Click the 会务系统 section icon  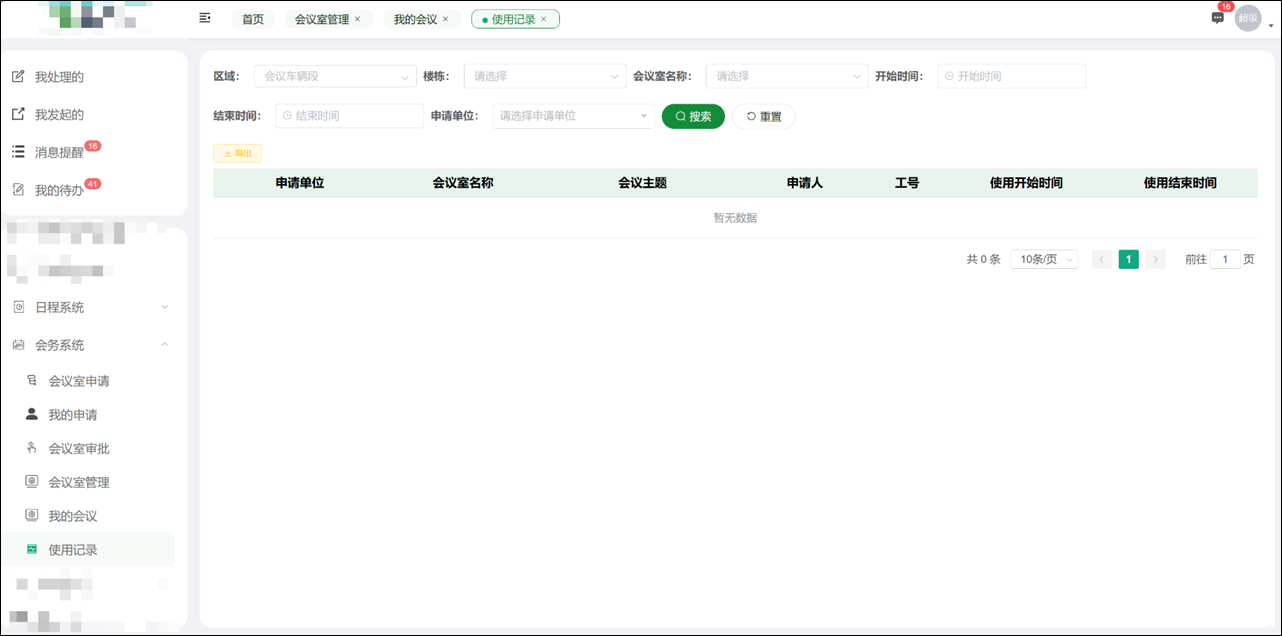click(x=18, y=344)
